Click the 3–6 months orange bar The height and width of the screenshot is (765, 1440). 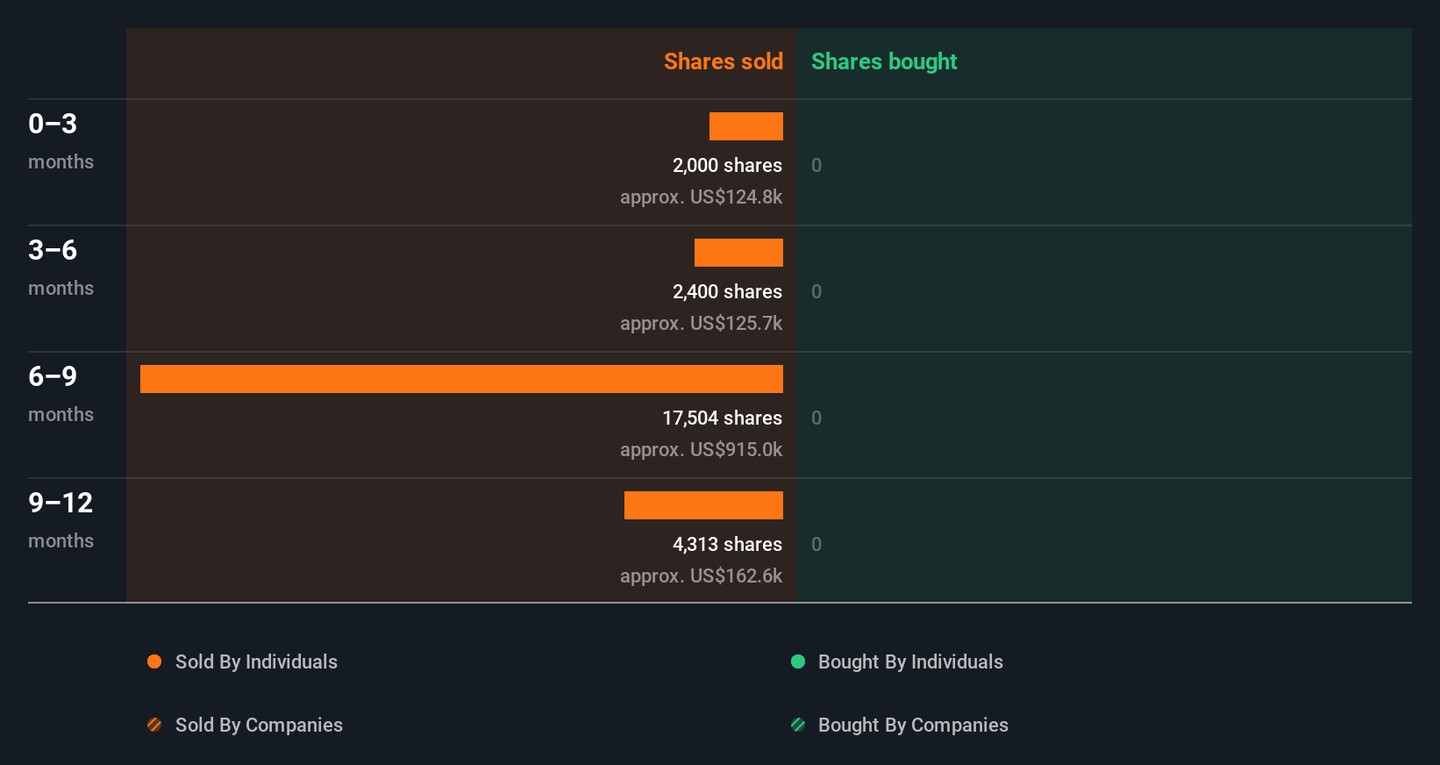click(x=738, y=253)
